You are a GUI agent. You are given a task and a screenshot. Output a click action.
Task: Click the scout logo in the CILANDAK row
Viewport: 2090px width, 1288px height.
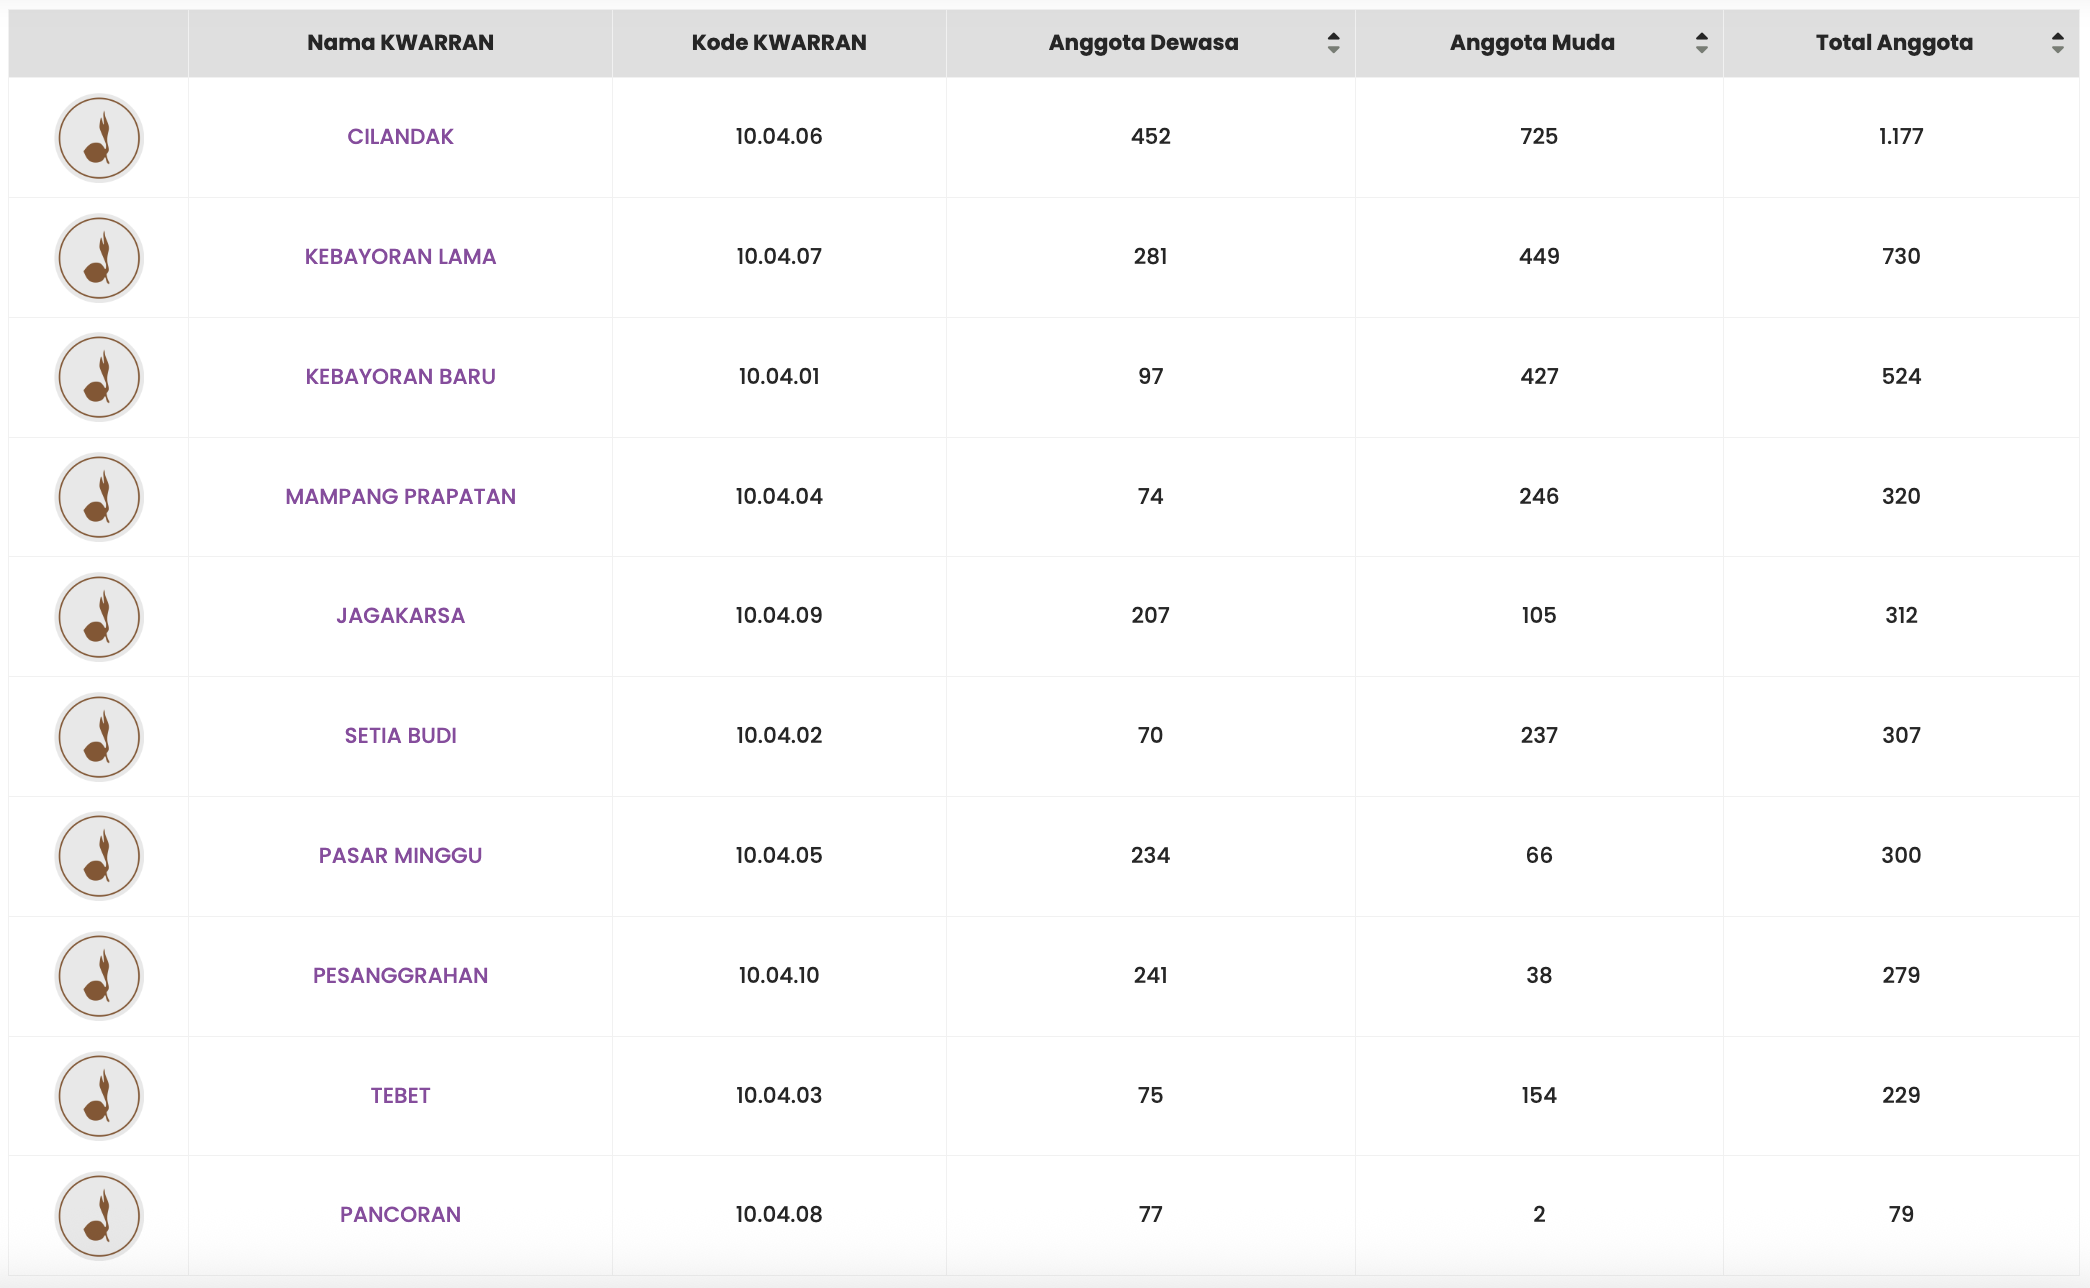[99, 138]
